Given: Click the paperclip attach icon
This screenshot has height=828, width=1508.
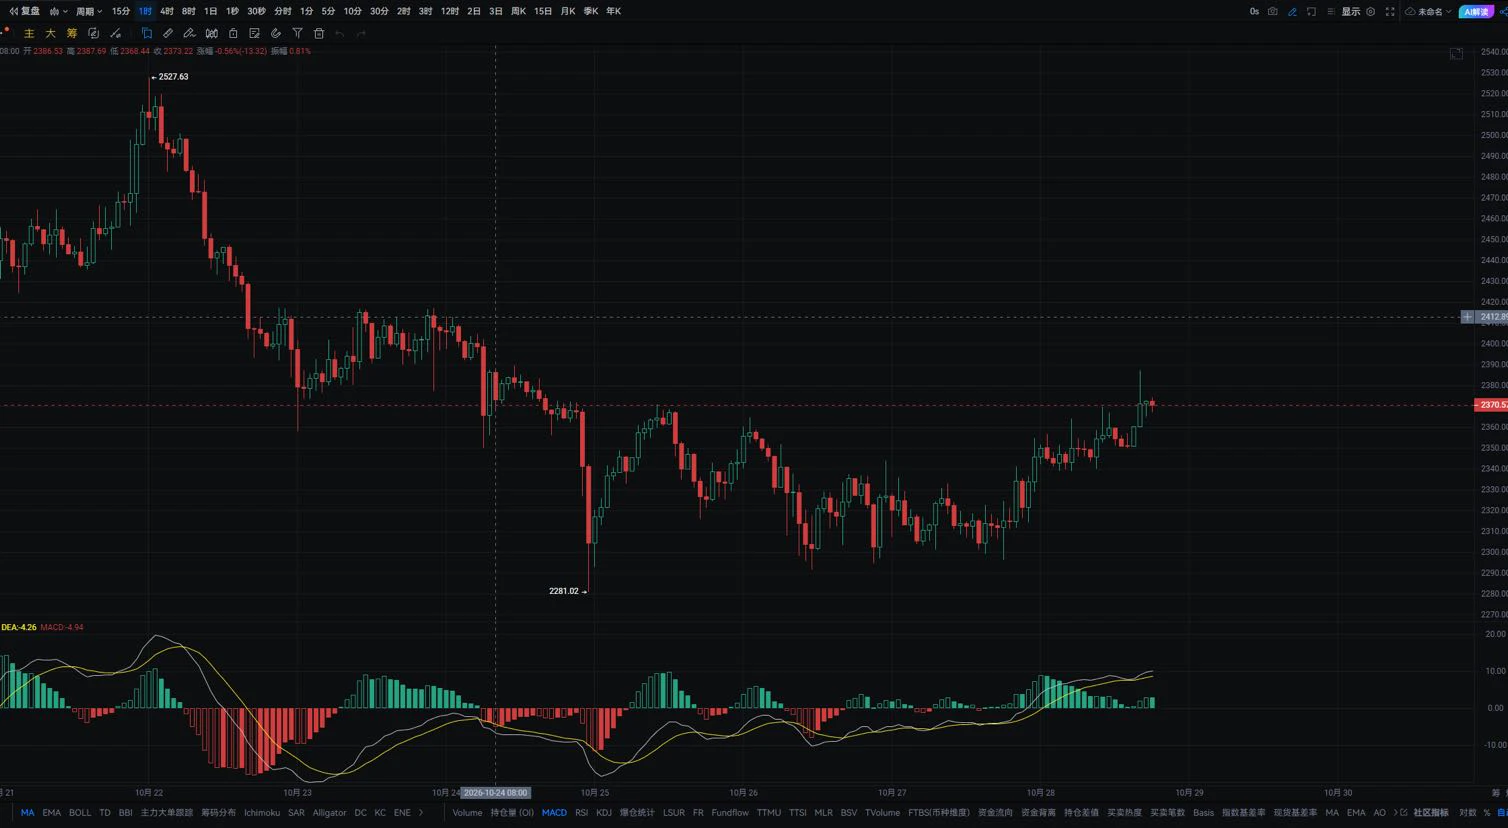Looking at the screenshot, I should [276, 33].
